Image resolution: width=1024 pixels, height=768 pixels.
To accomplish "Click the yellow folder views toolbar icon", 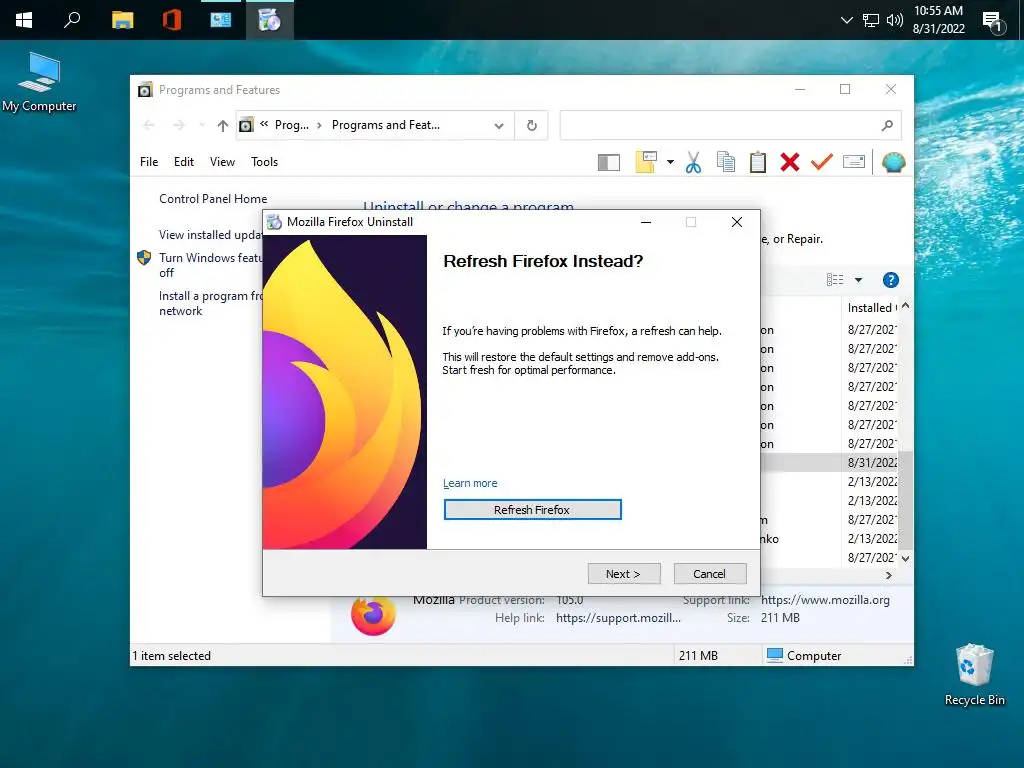I will 646,162.
